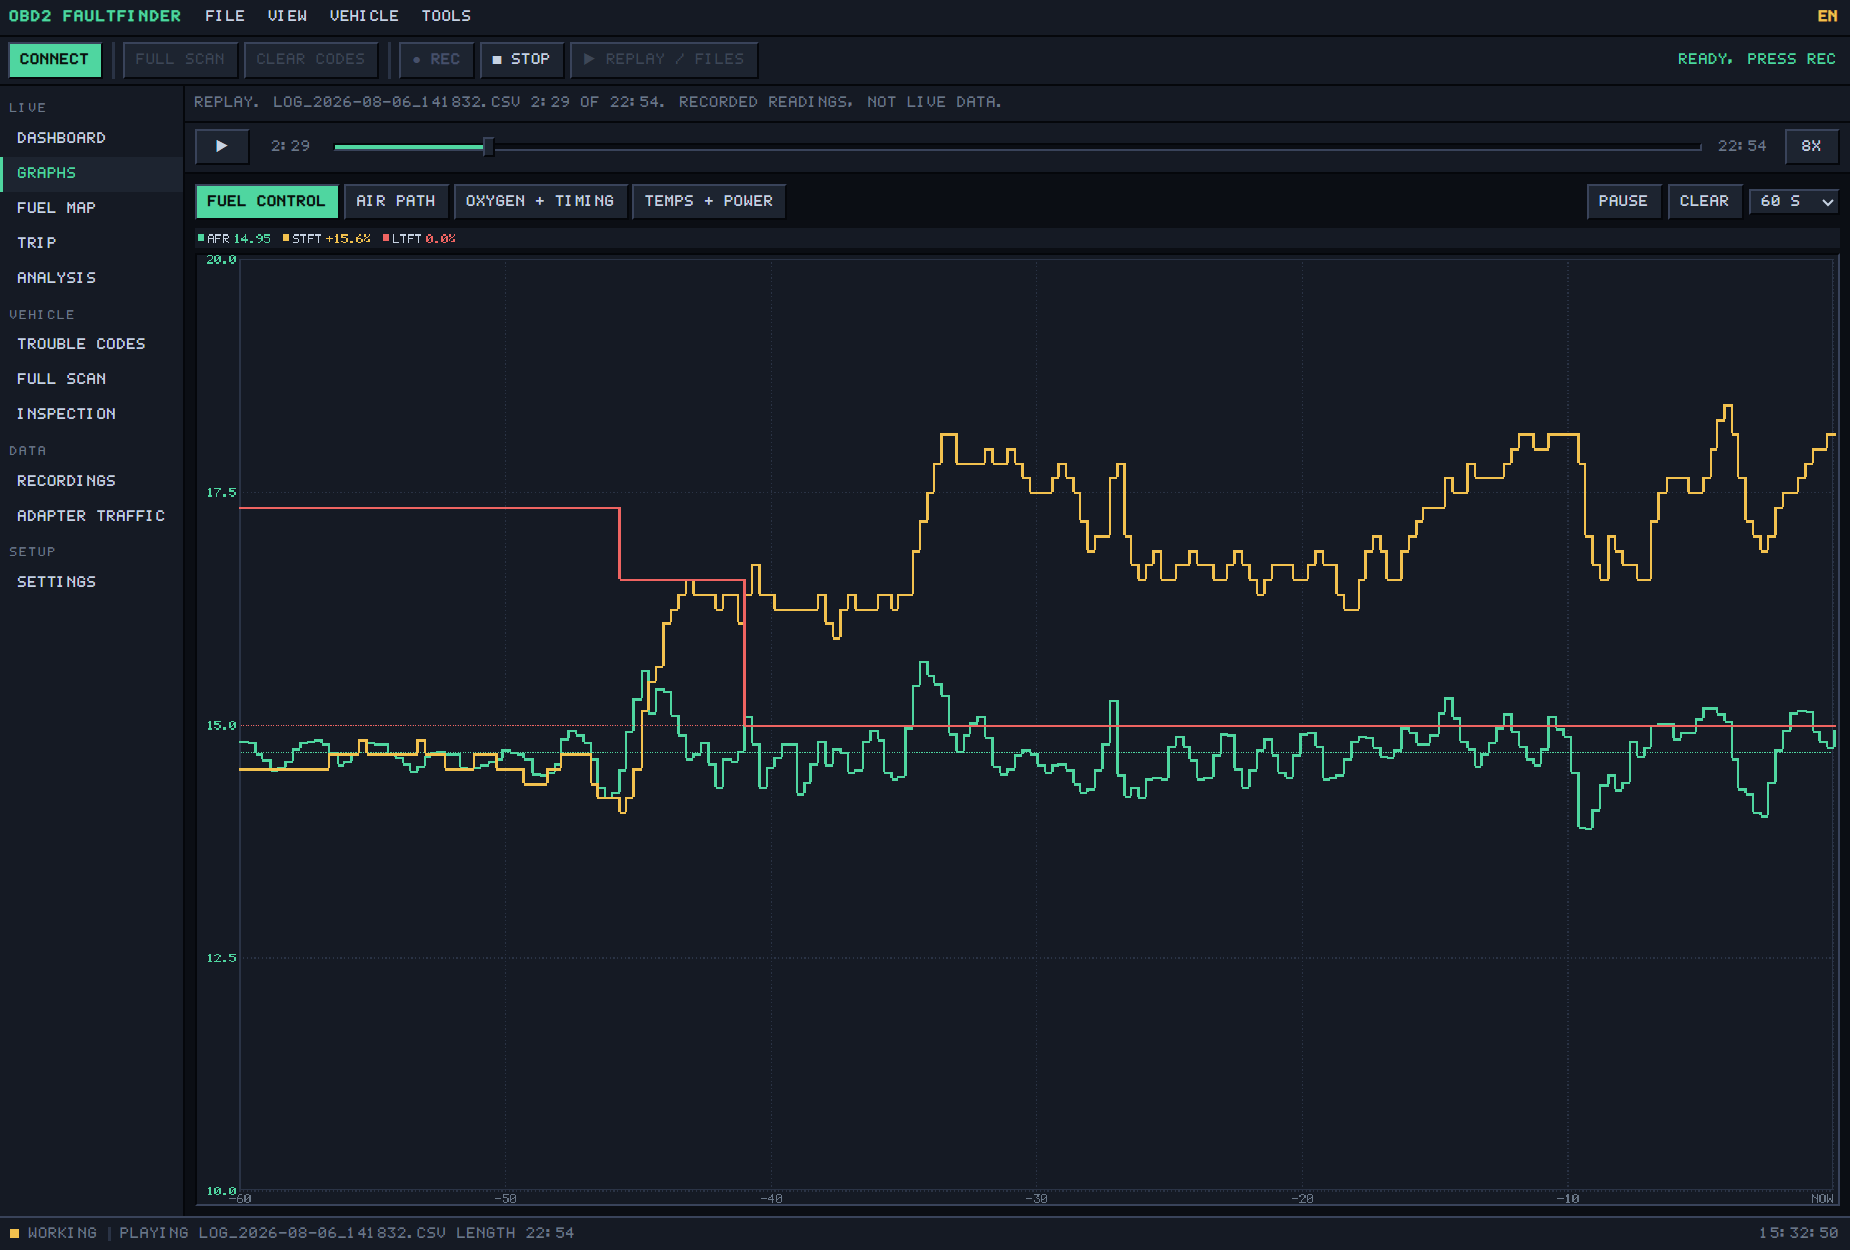Switch language with the EN indicator
Viewport: 1850px width, 1250px height.
(1827, 16)
